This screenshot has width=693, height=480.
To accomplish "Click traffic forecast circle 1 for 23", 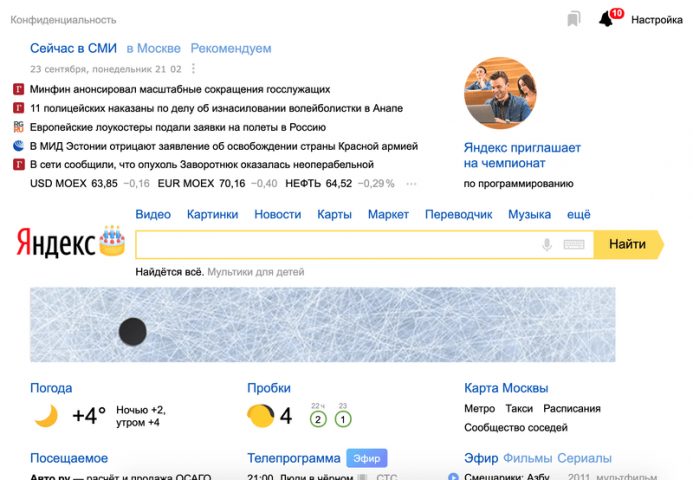I will pyautogui.click(x=343, y=419).
